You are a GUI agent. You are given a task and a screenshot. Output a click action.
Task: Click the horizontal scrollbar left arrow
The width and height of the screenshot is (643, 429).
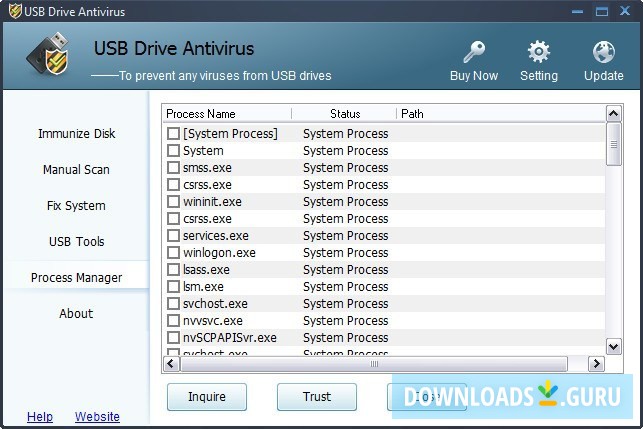point(171,364)
